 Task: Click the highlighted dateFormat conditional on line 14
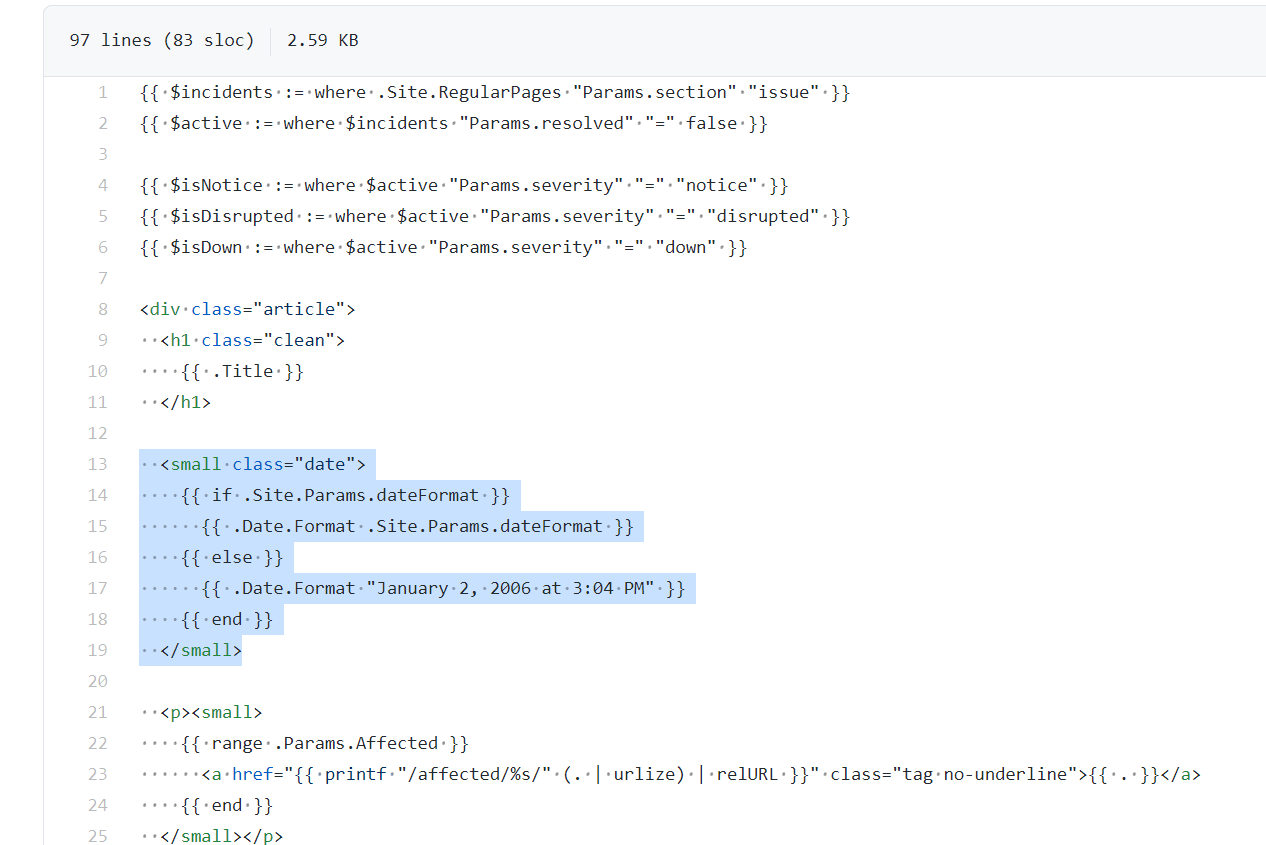point(399,494)
